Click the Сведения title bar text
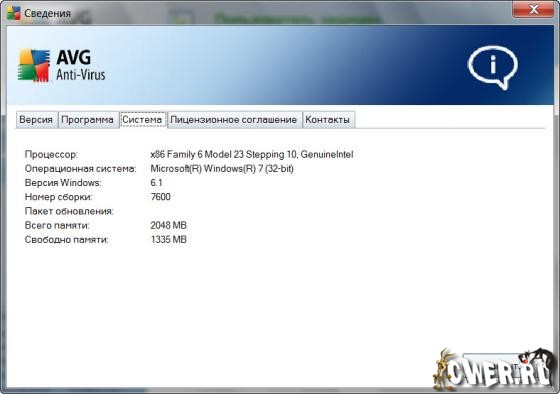The height and width of the screenshot is (394, 560). pos(48,13)
